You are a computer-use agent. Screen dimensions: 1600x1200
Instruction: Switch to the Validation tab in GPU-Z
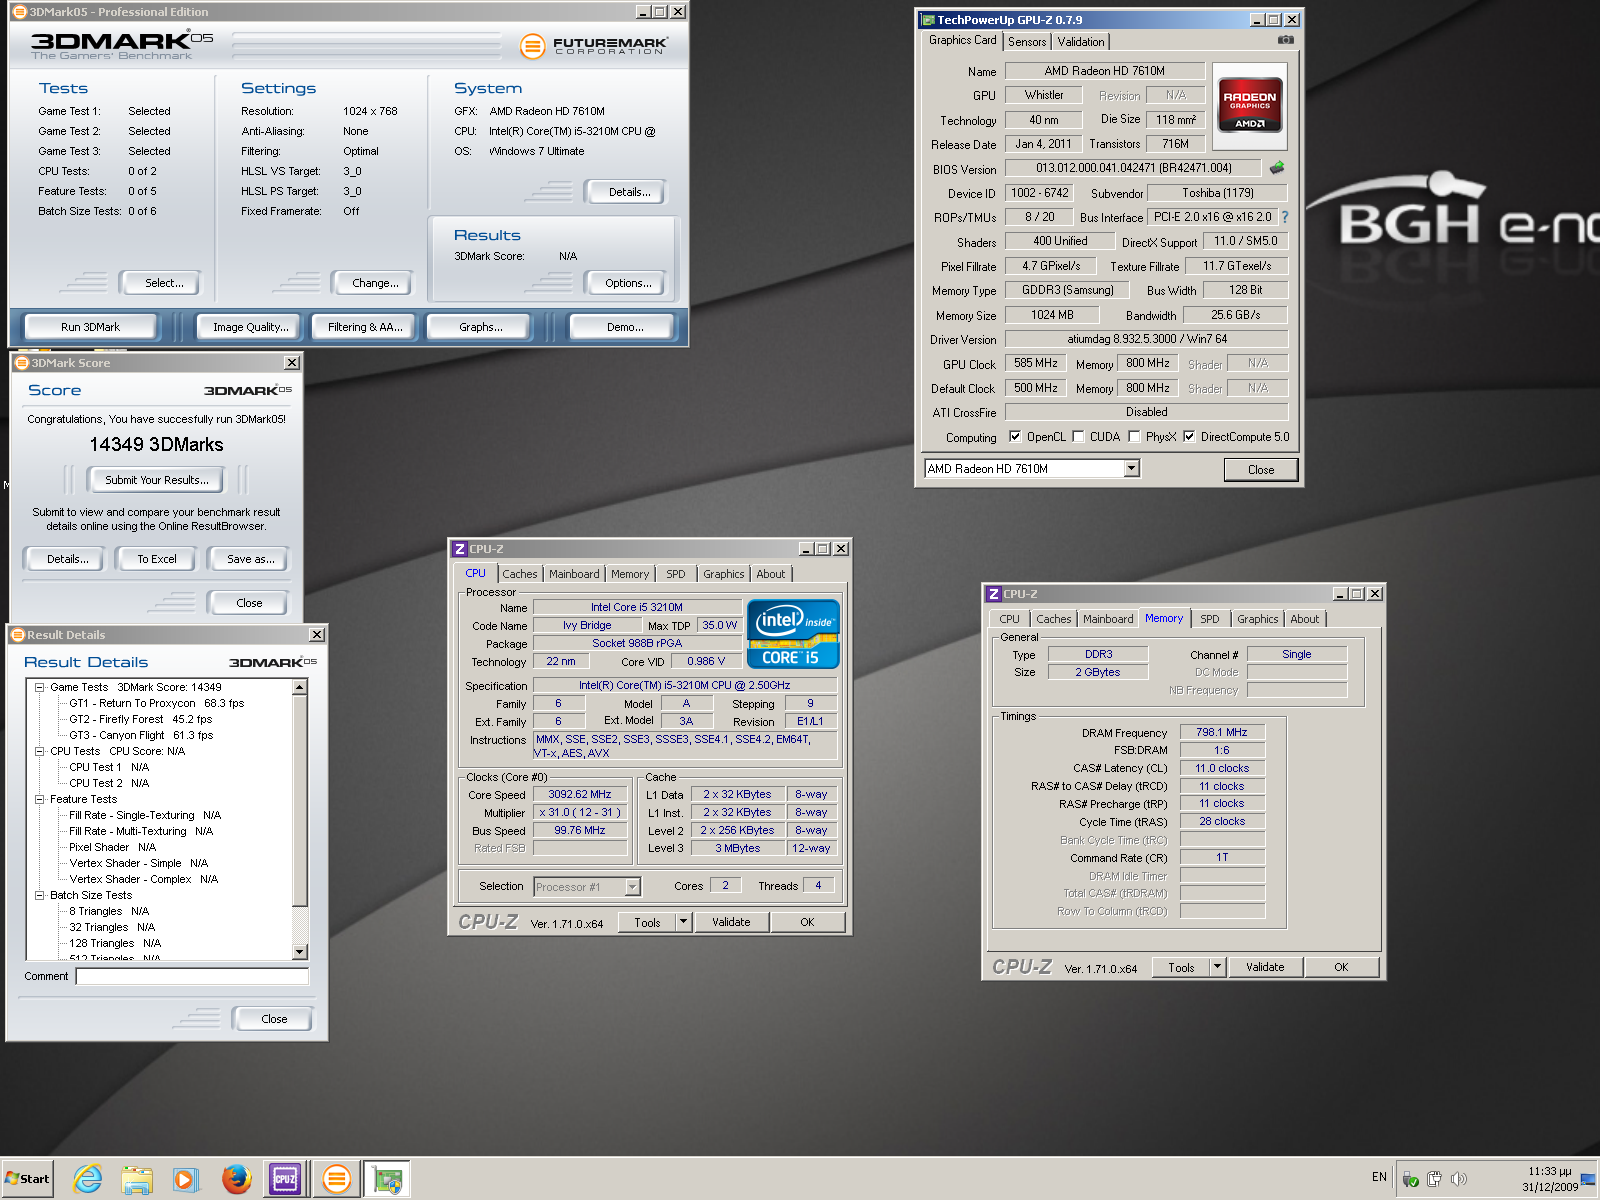[x=1081, y=42]
